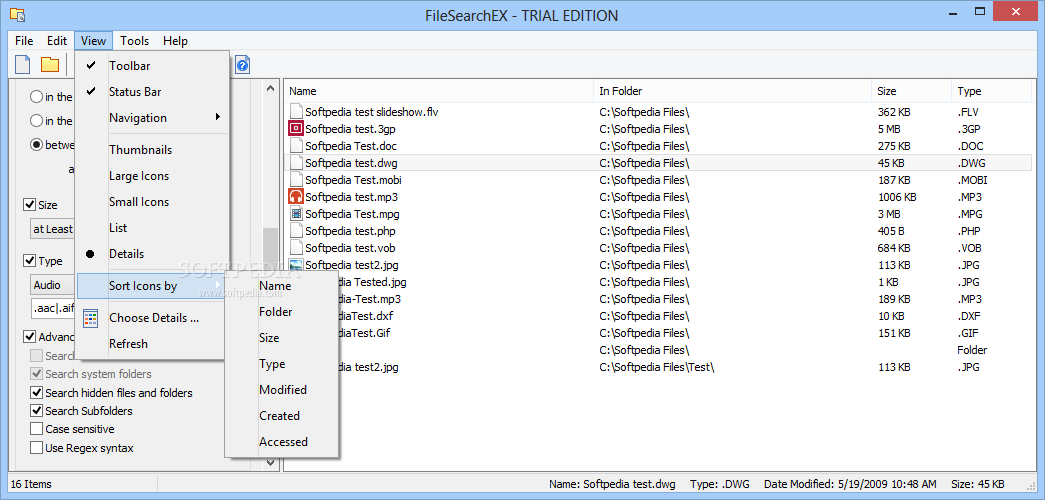Expand the Navigation submenu
Viewport: 1045px width, 500px height.
click(x=152, y=118)
